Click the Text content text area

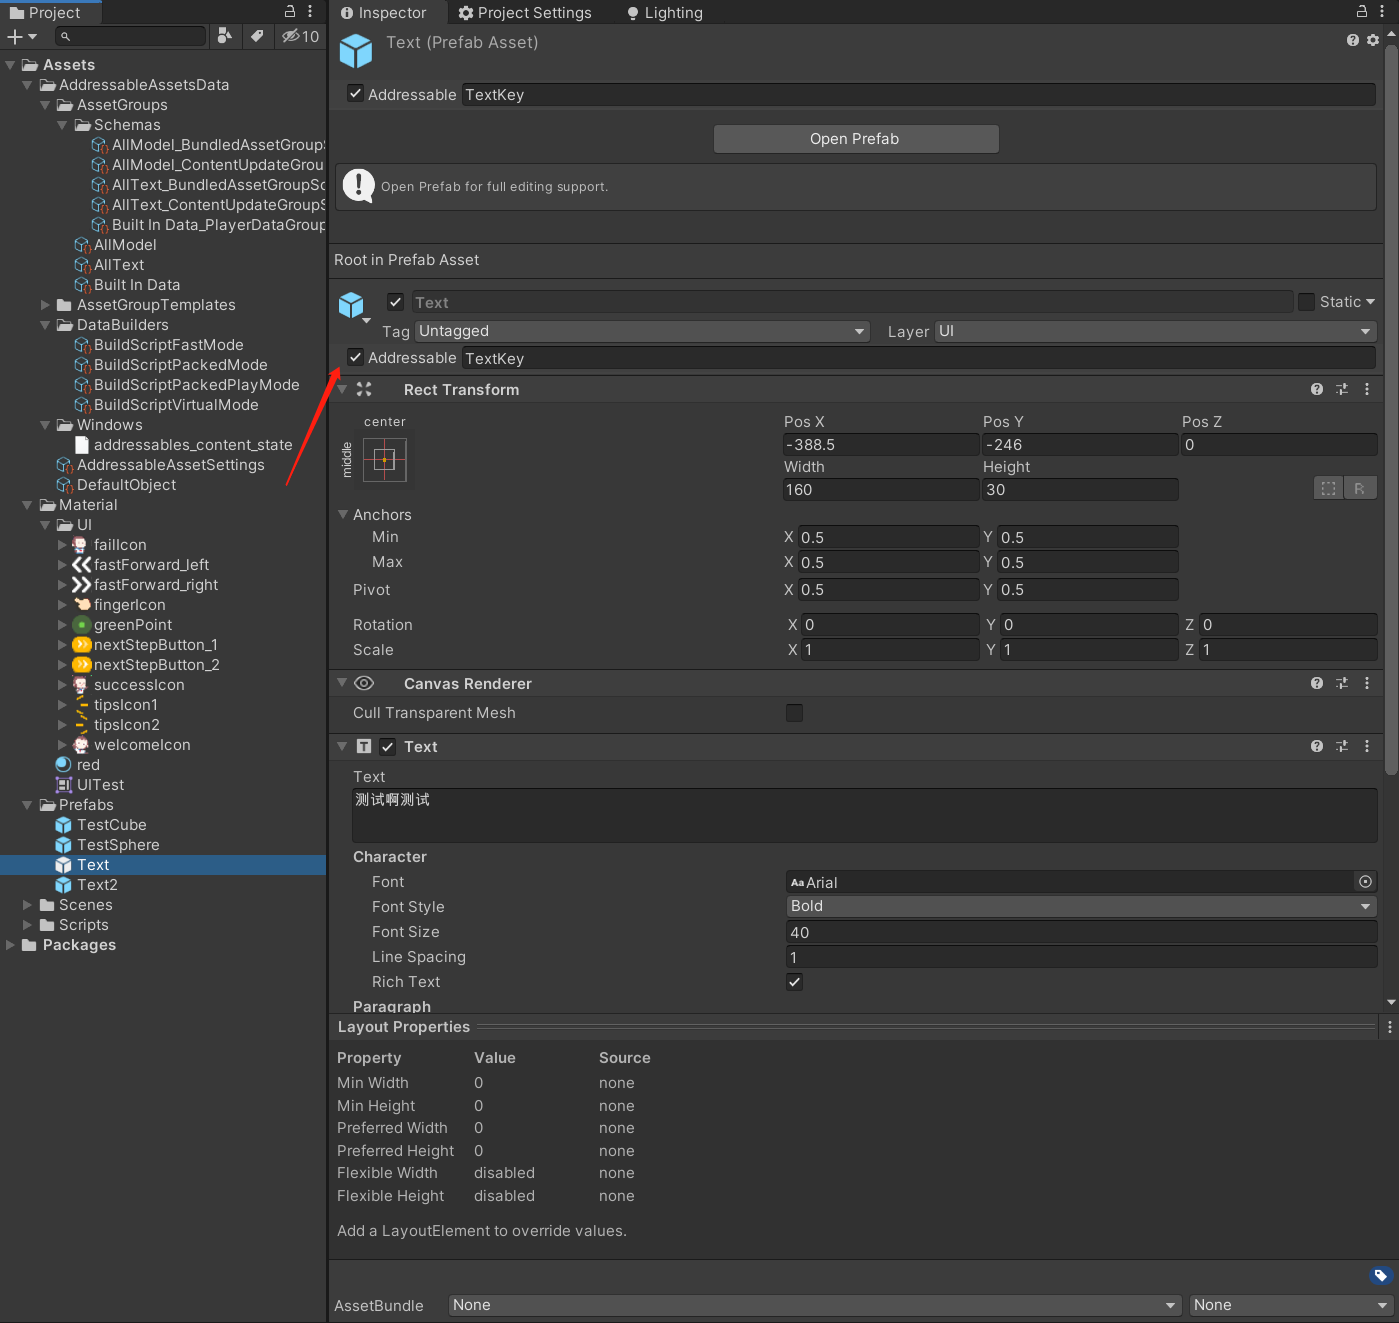click(864, 815)
